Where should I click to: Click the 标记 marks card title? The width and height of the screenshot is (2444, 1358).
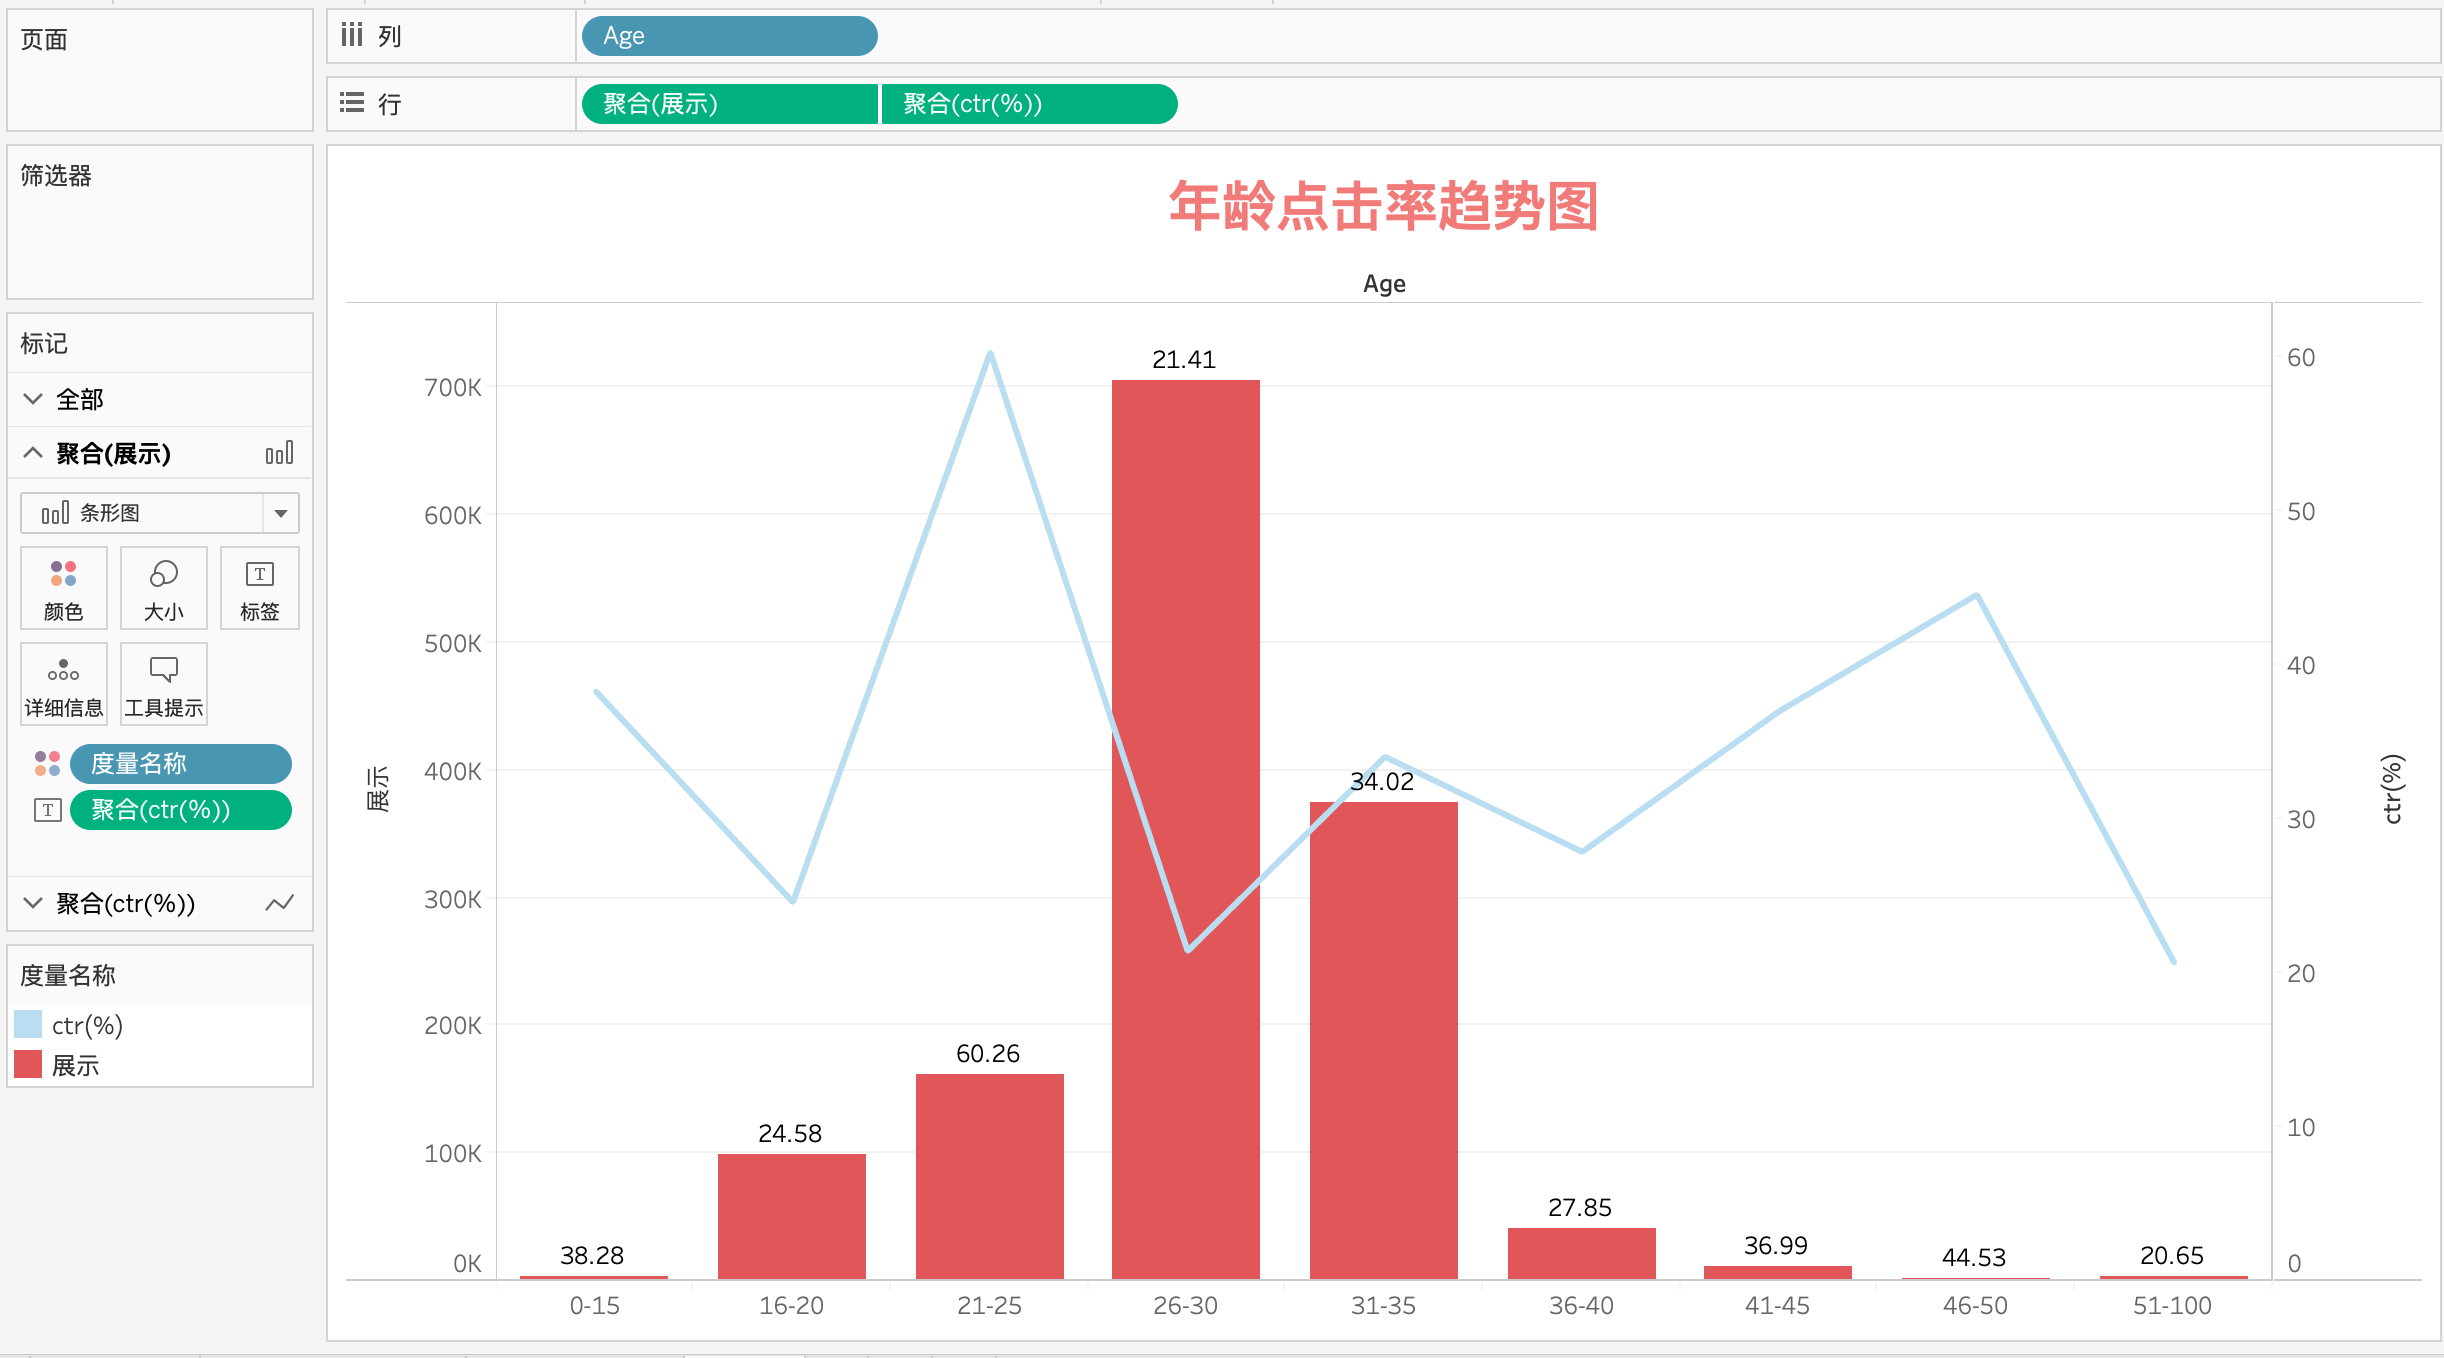point(44,344)
